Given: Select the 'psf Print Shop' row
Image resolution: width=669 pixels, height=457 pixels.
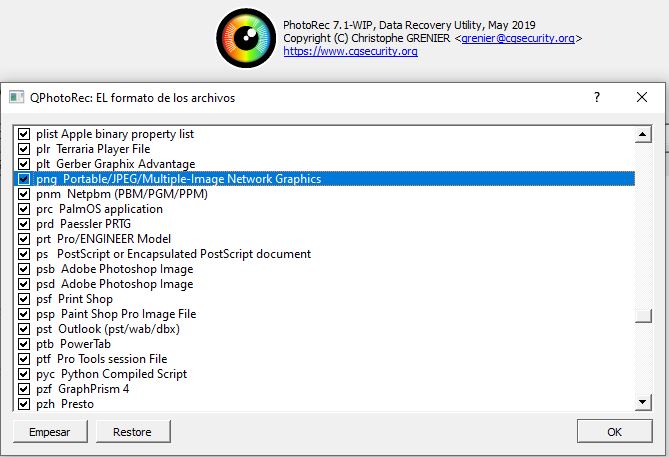Looking at the screenshot, I should [324, 299].
